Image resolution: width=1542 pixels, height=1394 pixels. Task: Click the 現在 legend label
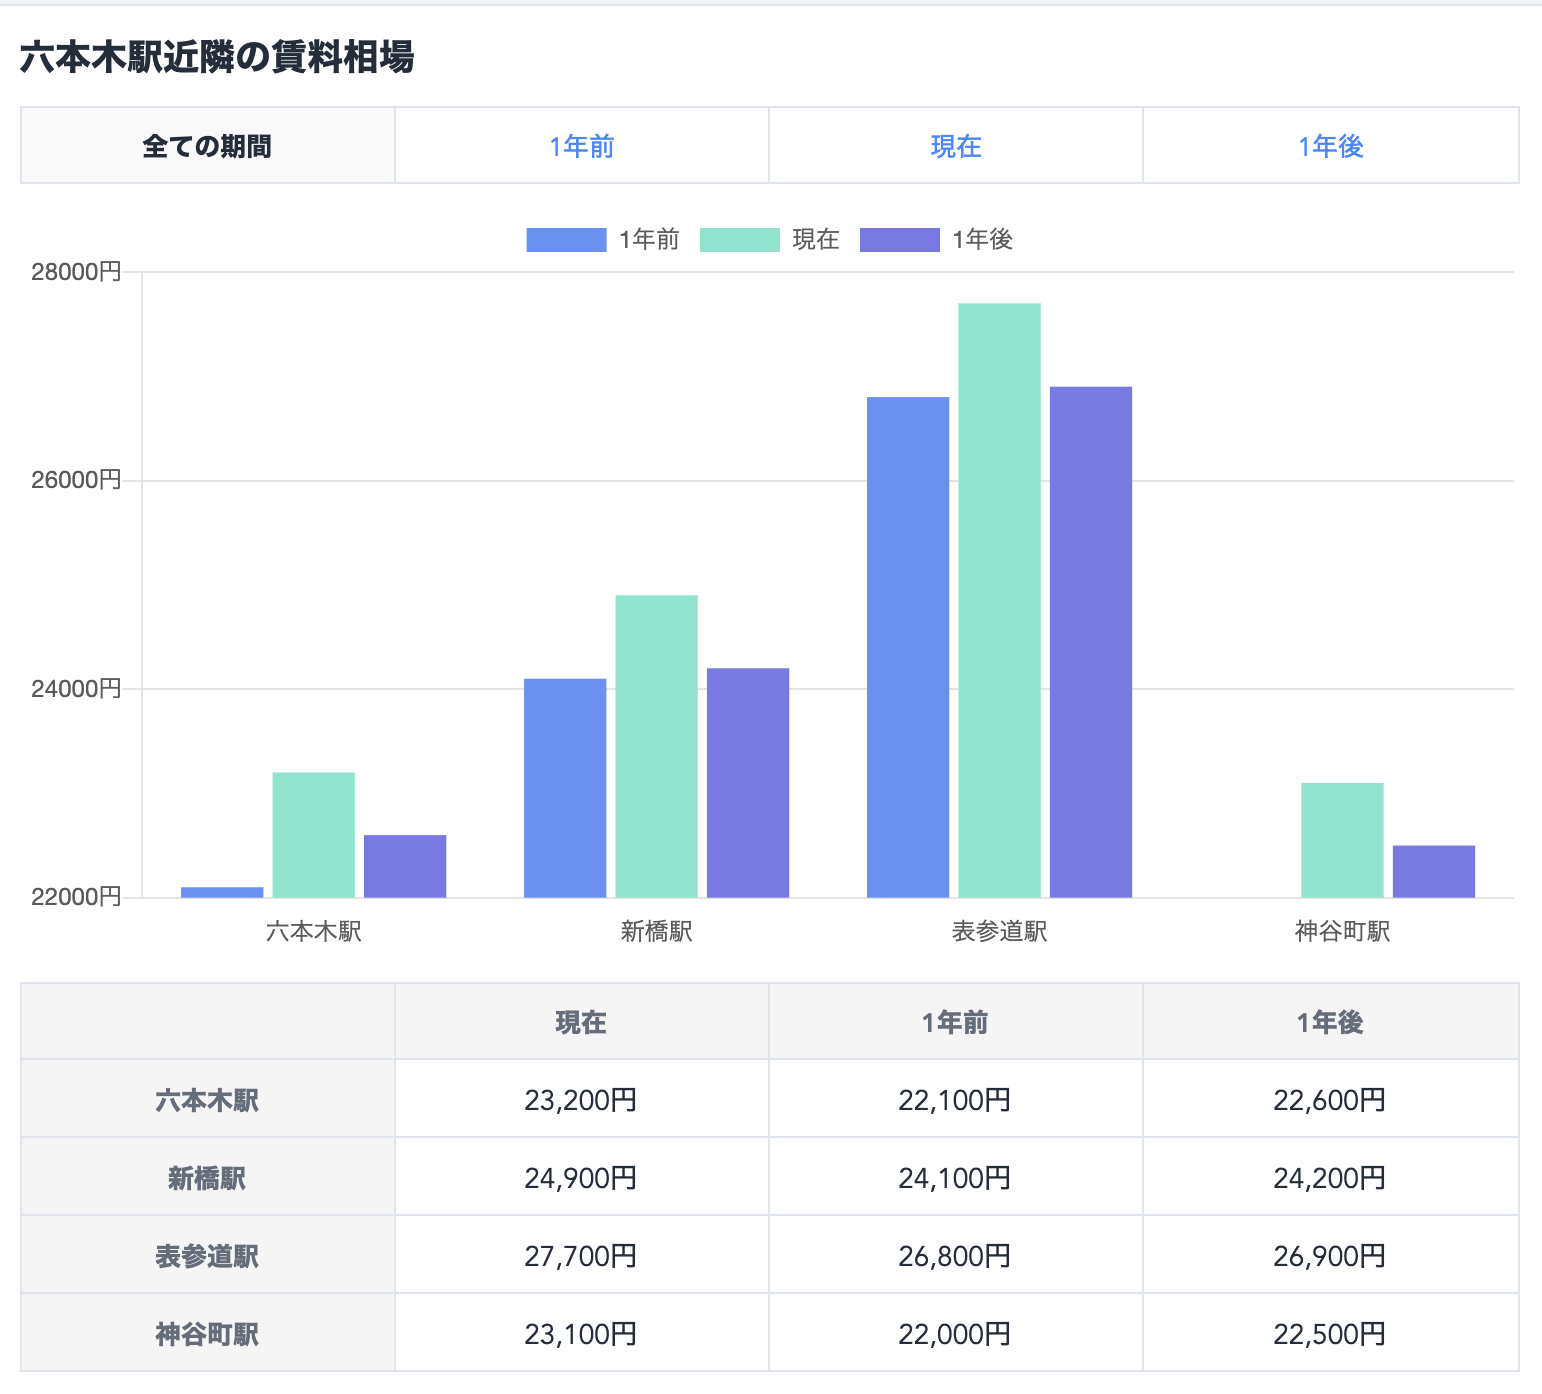pos(816,240)
